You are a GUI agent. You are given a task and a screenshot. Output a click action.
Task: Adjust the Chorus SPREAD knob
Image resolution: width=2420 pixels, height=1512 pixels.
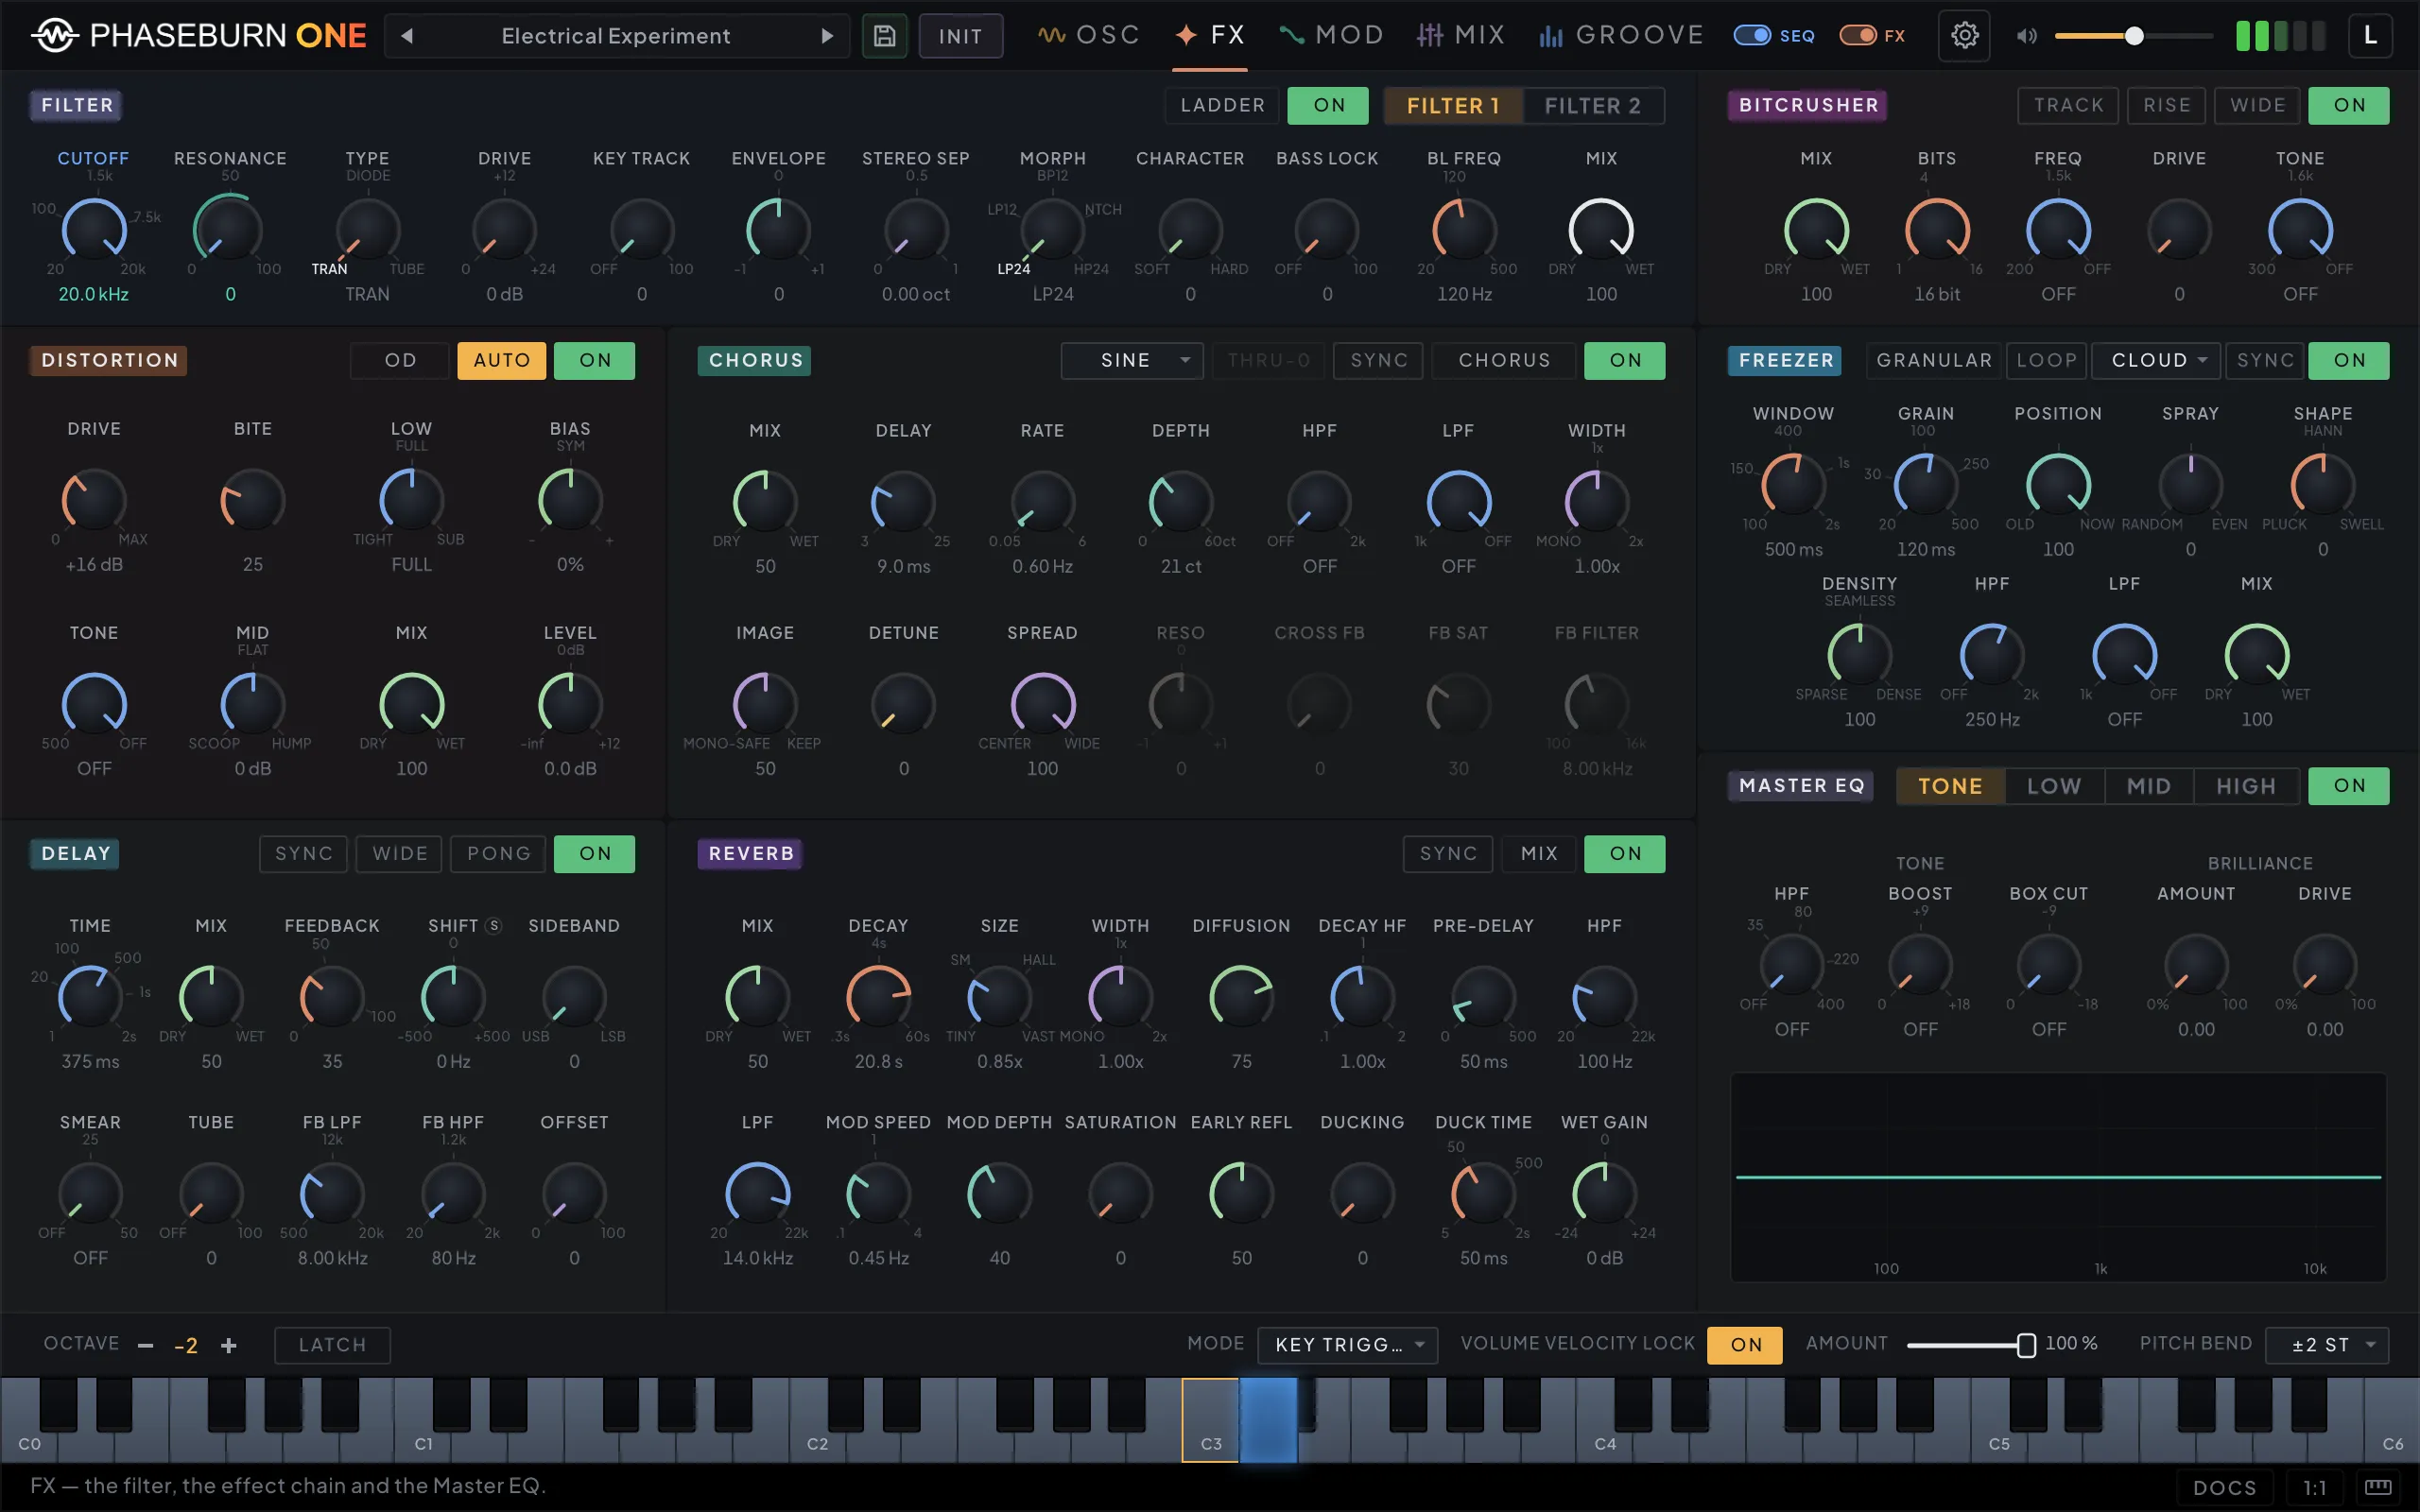[x=1042, y=704]
